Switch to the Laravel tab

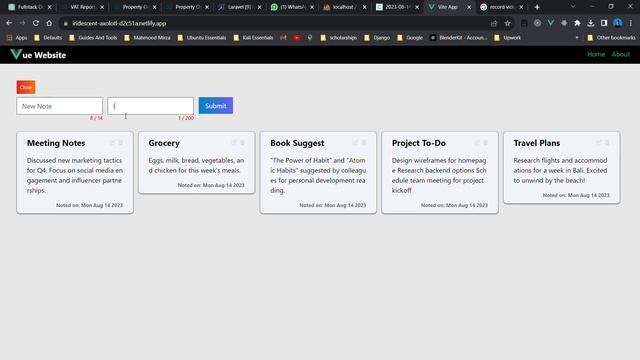[x=240, y=7]
